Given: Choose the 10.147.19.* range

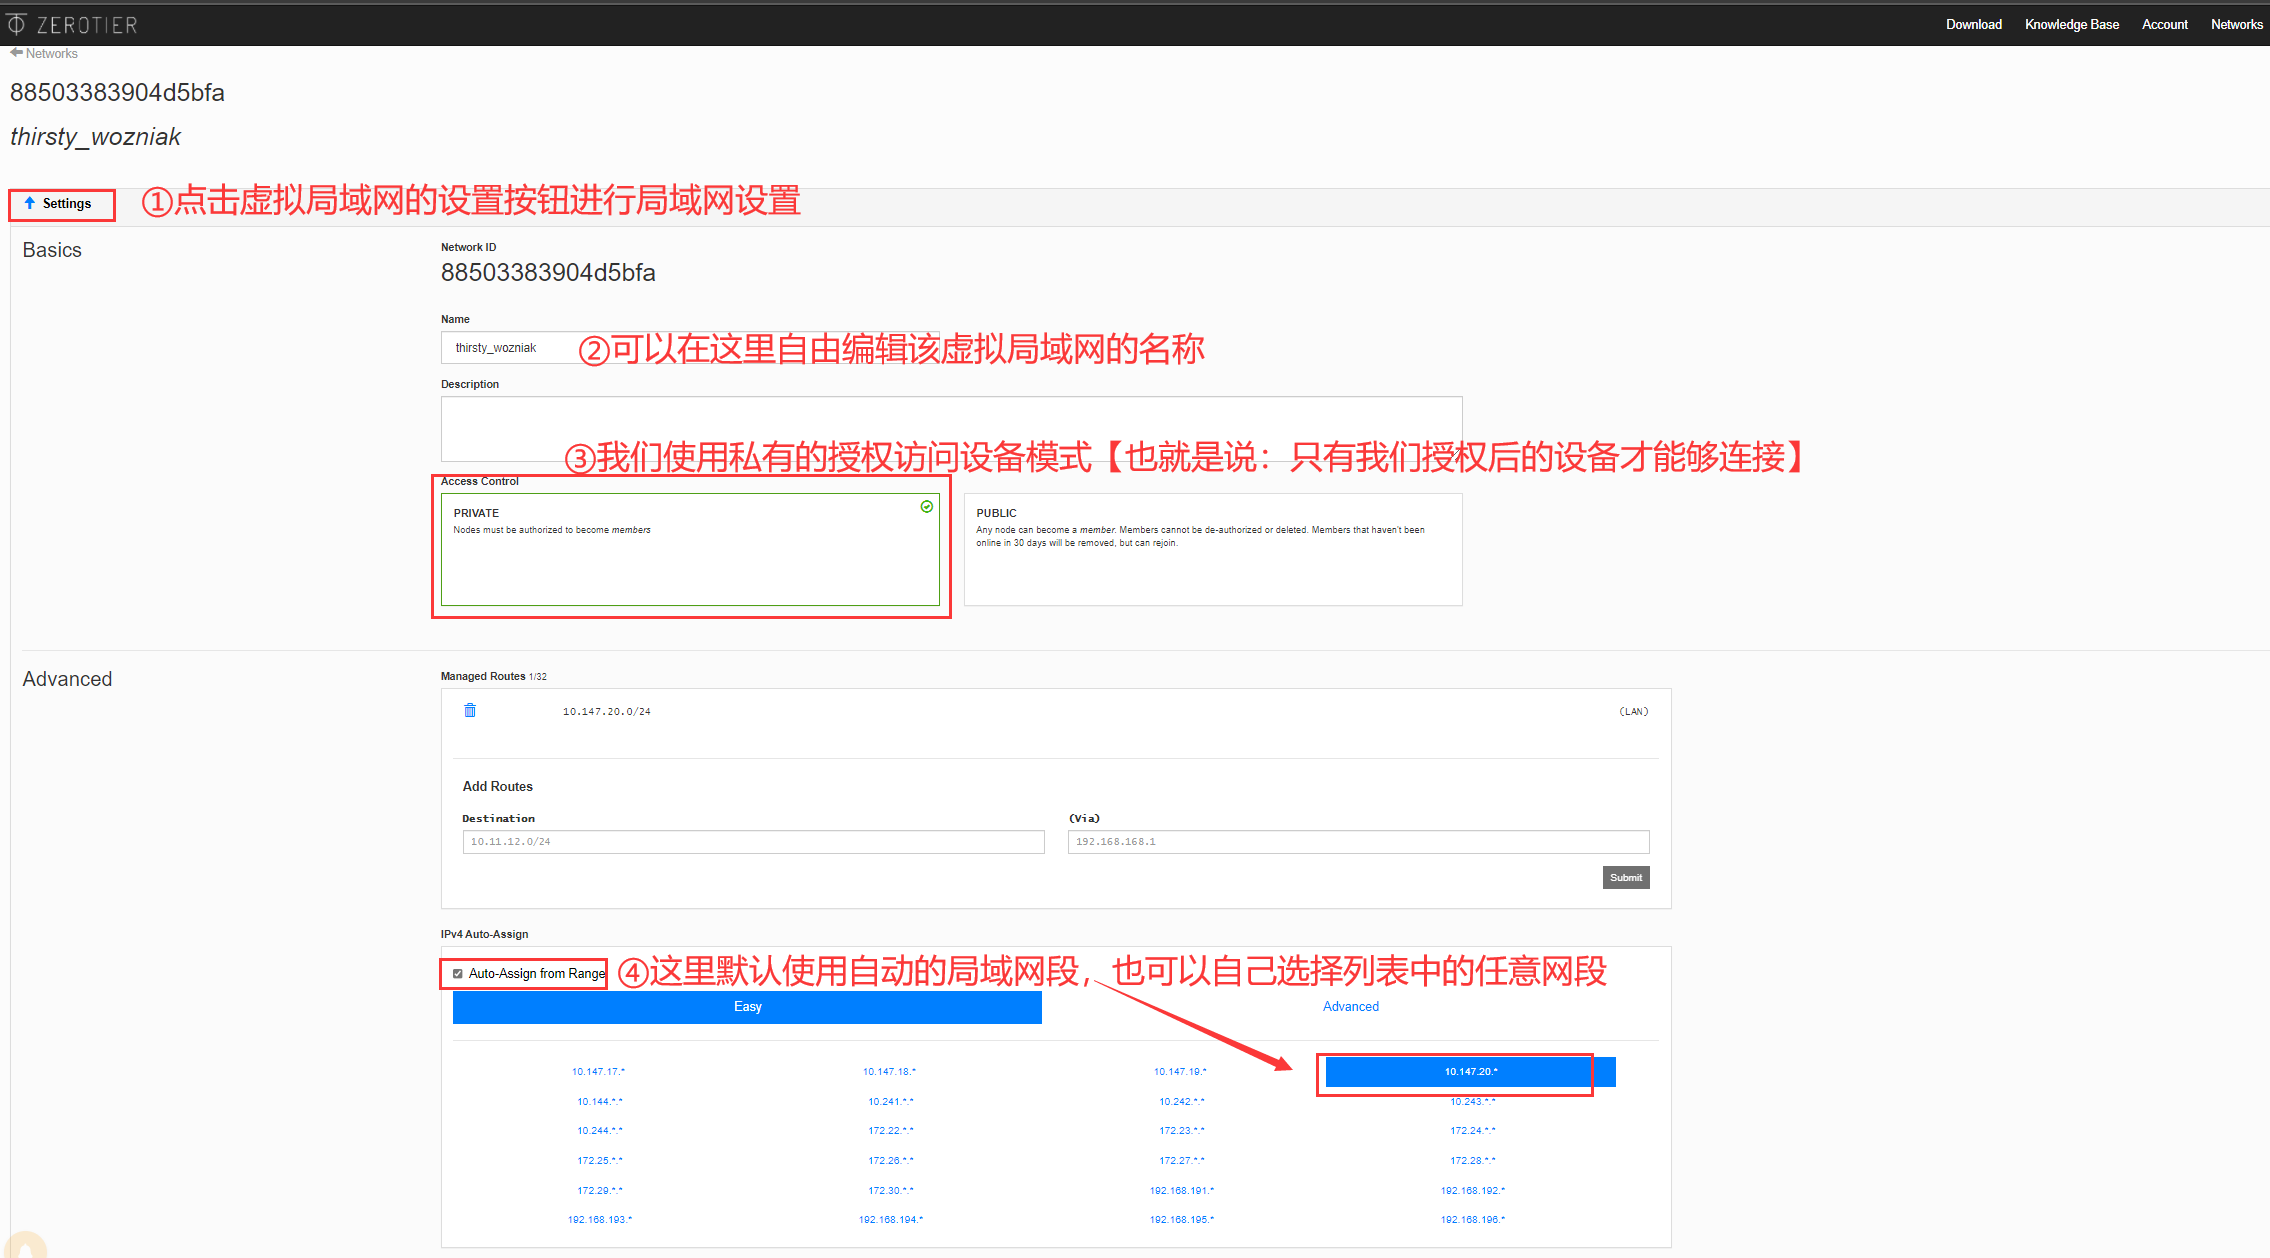Looking at the screenshot, I should click(1180, 1072).
